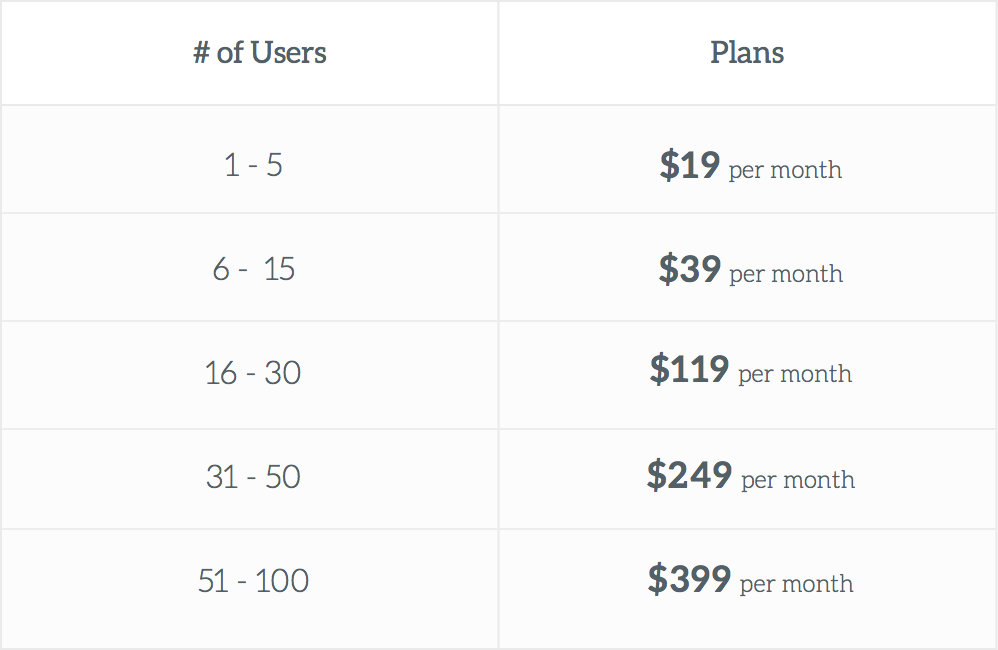998x650 pixels.
Task: Select the '31 - 50' users range
Action: [253, 477]
